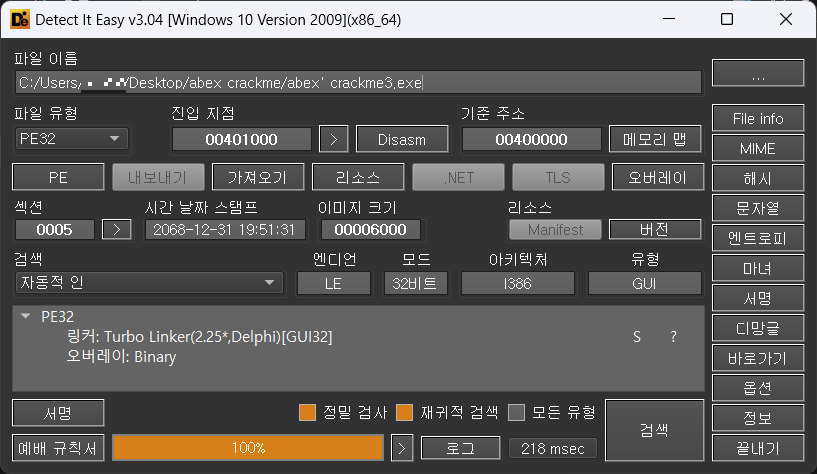This screenshot has height=474, width=817.
Task: Collapse the PE32 tree node
Action: [x=25, y=316]
